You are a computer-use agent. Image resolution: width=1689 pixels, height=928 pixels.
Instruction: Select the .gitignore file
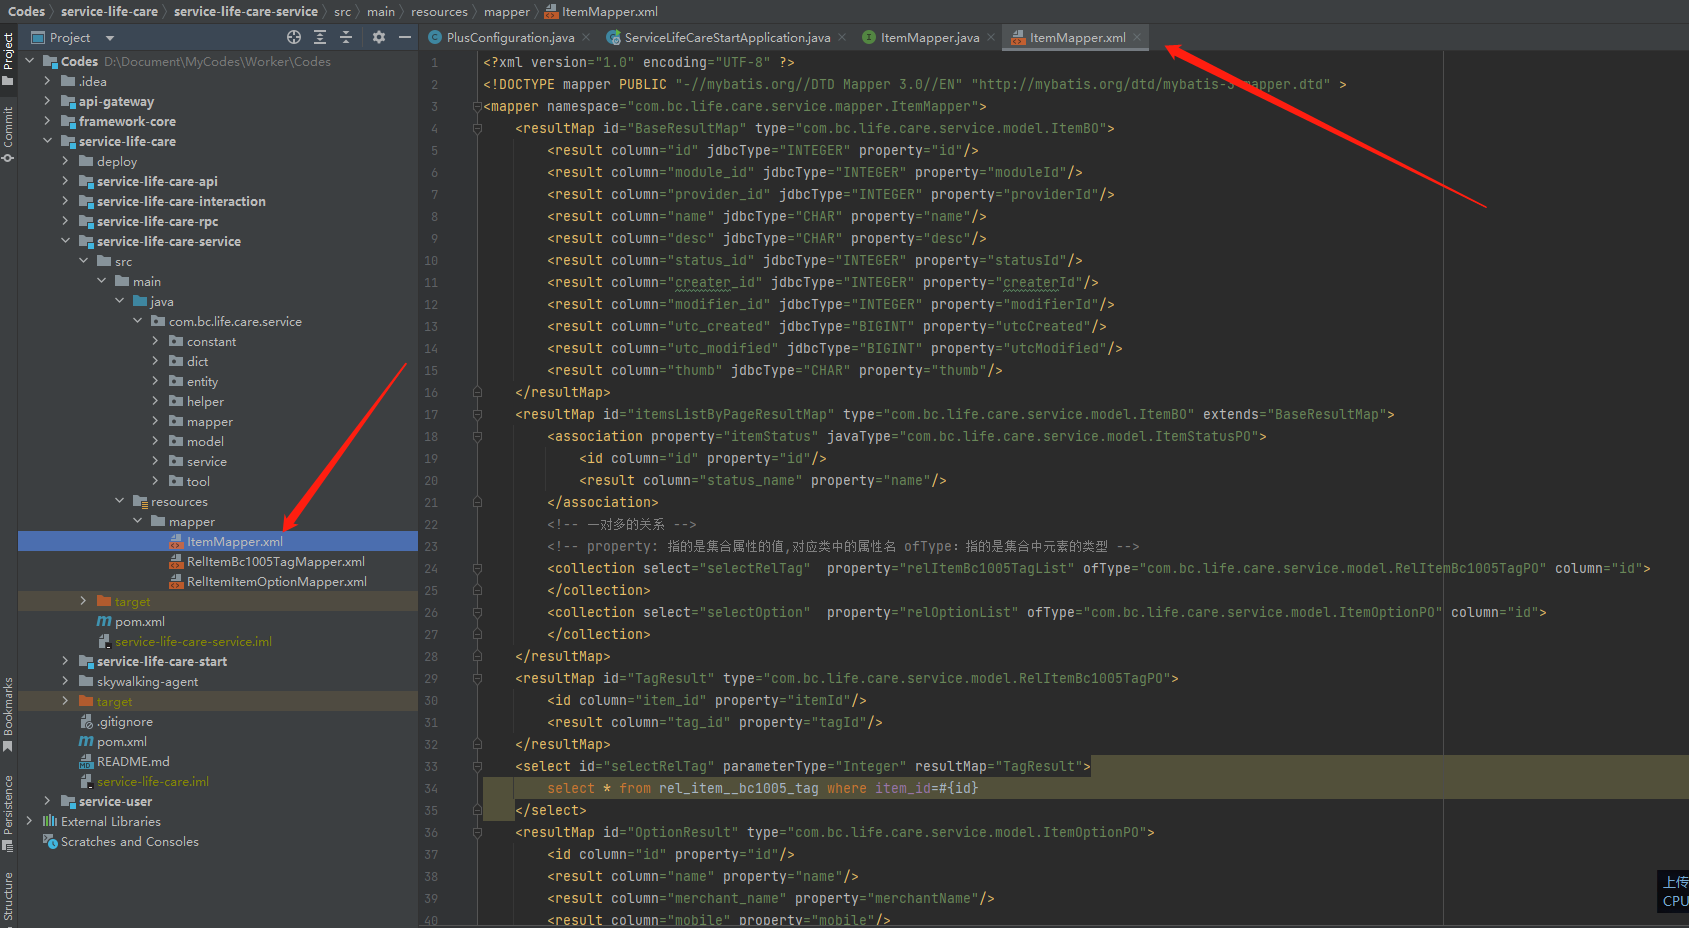[125, 721]
